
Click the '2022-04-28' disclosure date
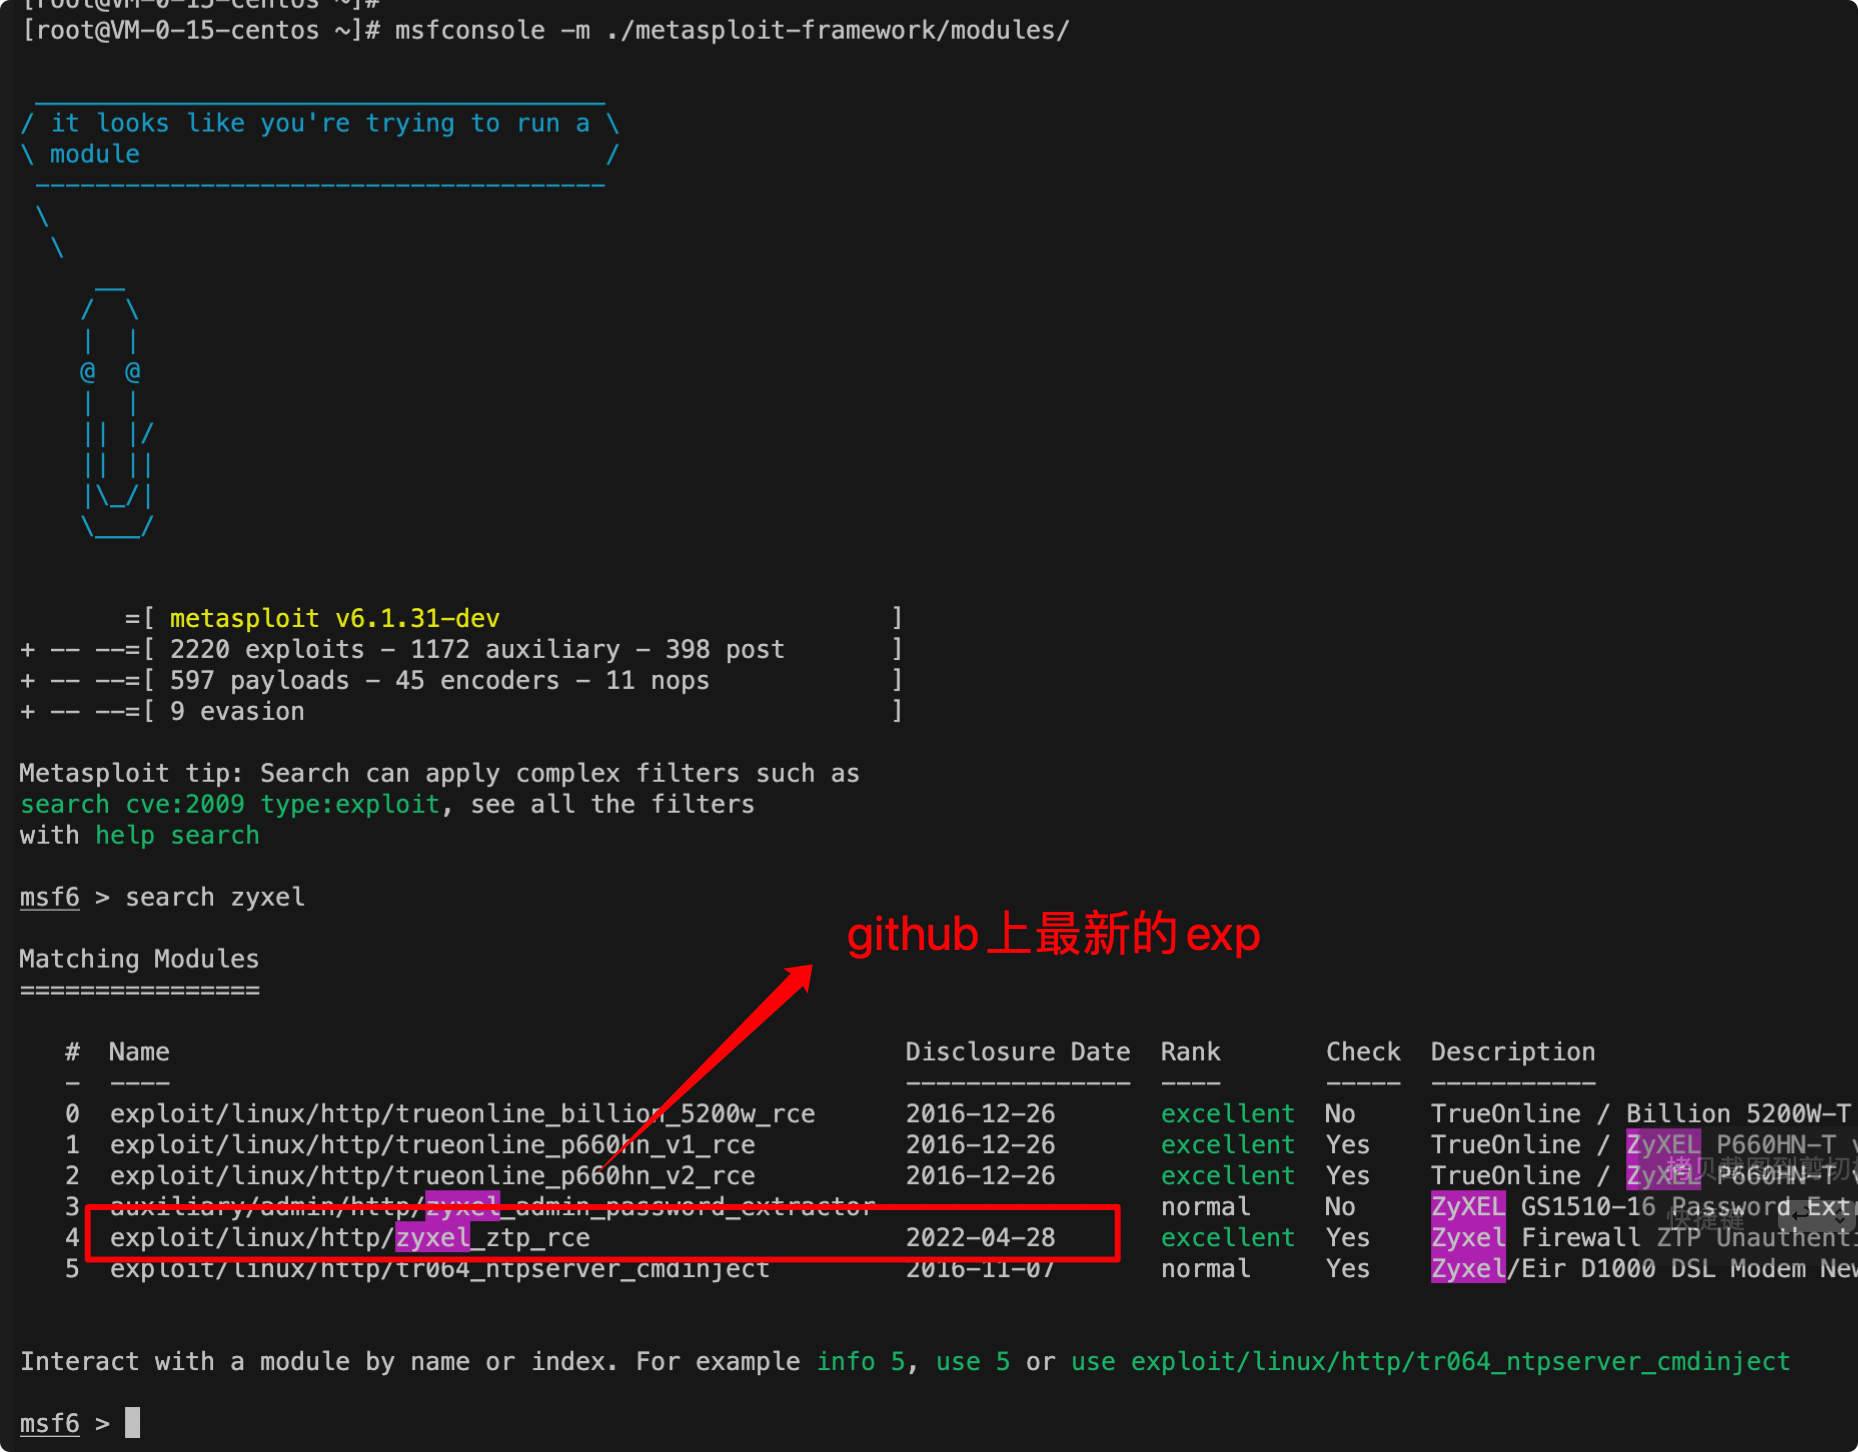(x=980, y=1238)
